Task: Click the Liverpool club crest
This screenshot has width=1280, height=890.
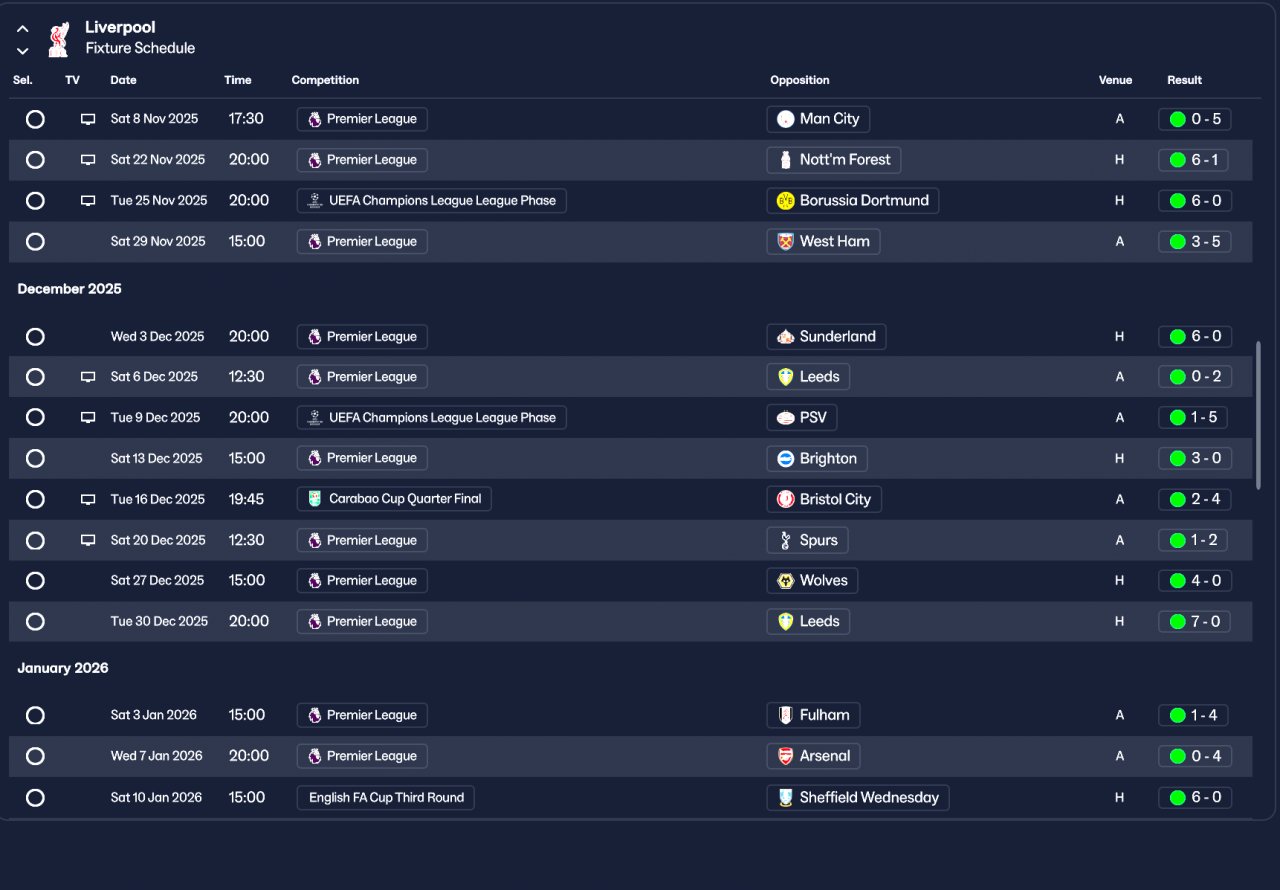Action: coord(59,39)
